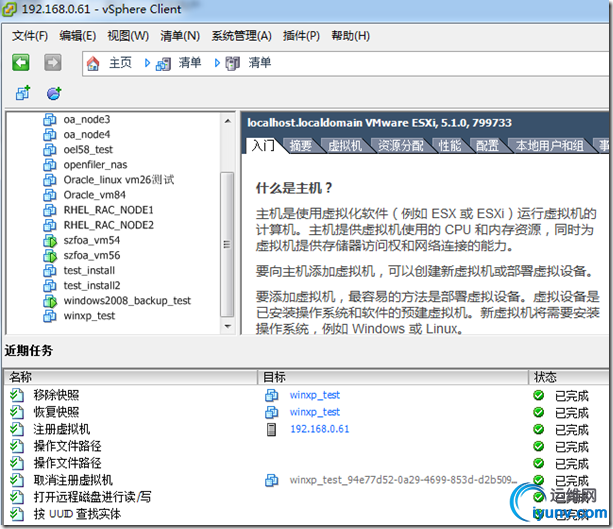Switch to the 入门 tab
The width and height of the screenshot is (613, 529).
click(x=263, y=145)
